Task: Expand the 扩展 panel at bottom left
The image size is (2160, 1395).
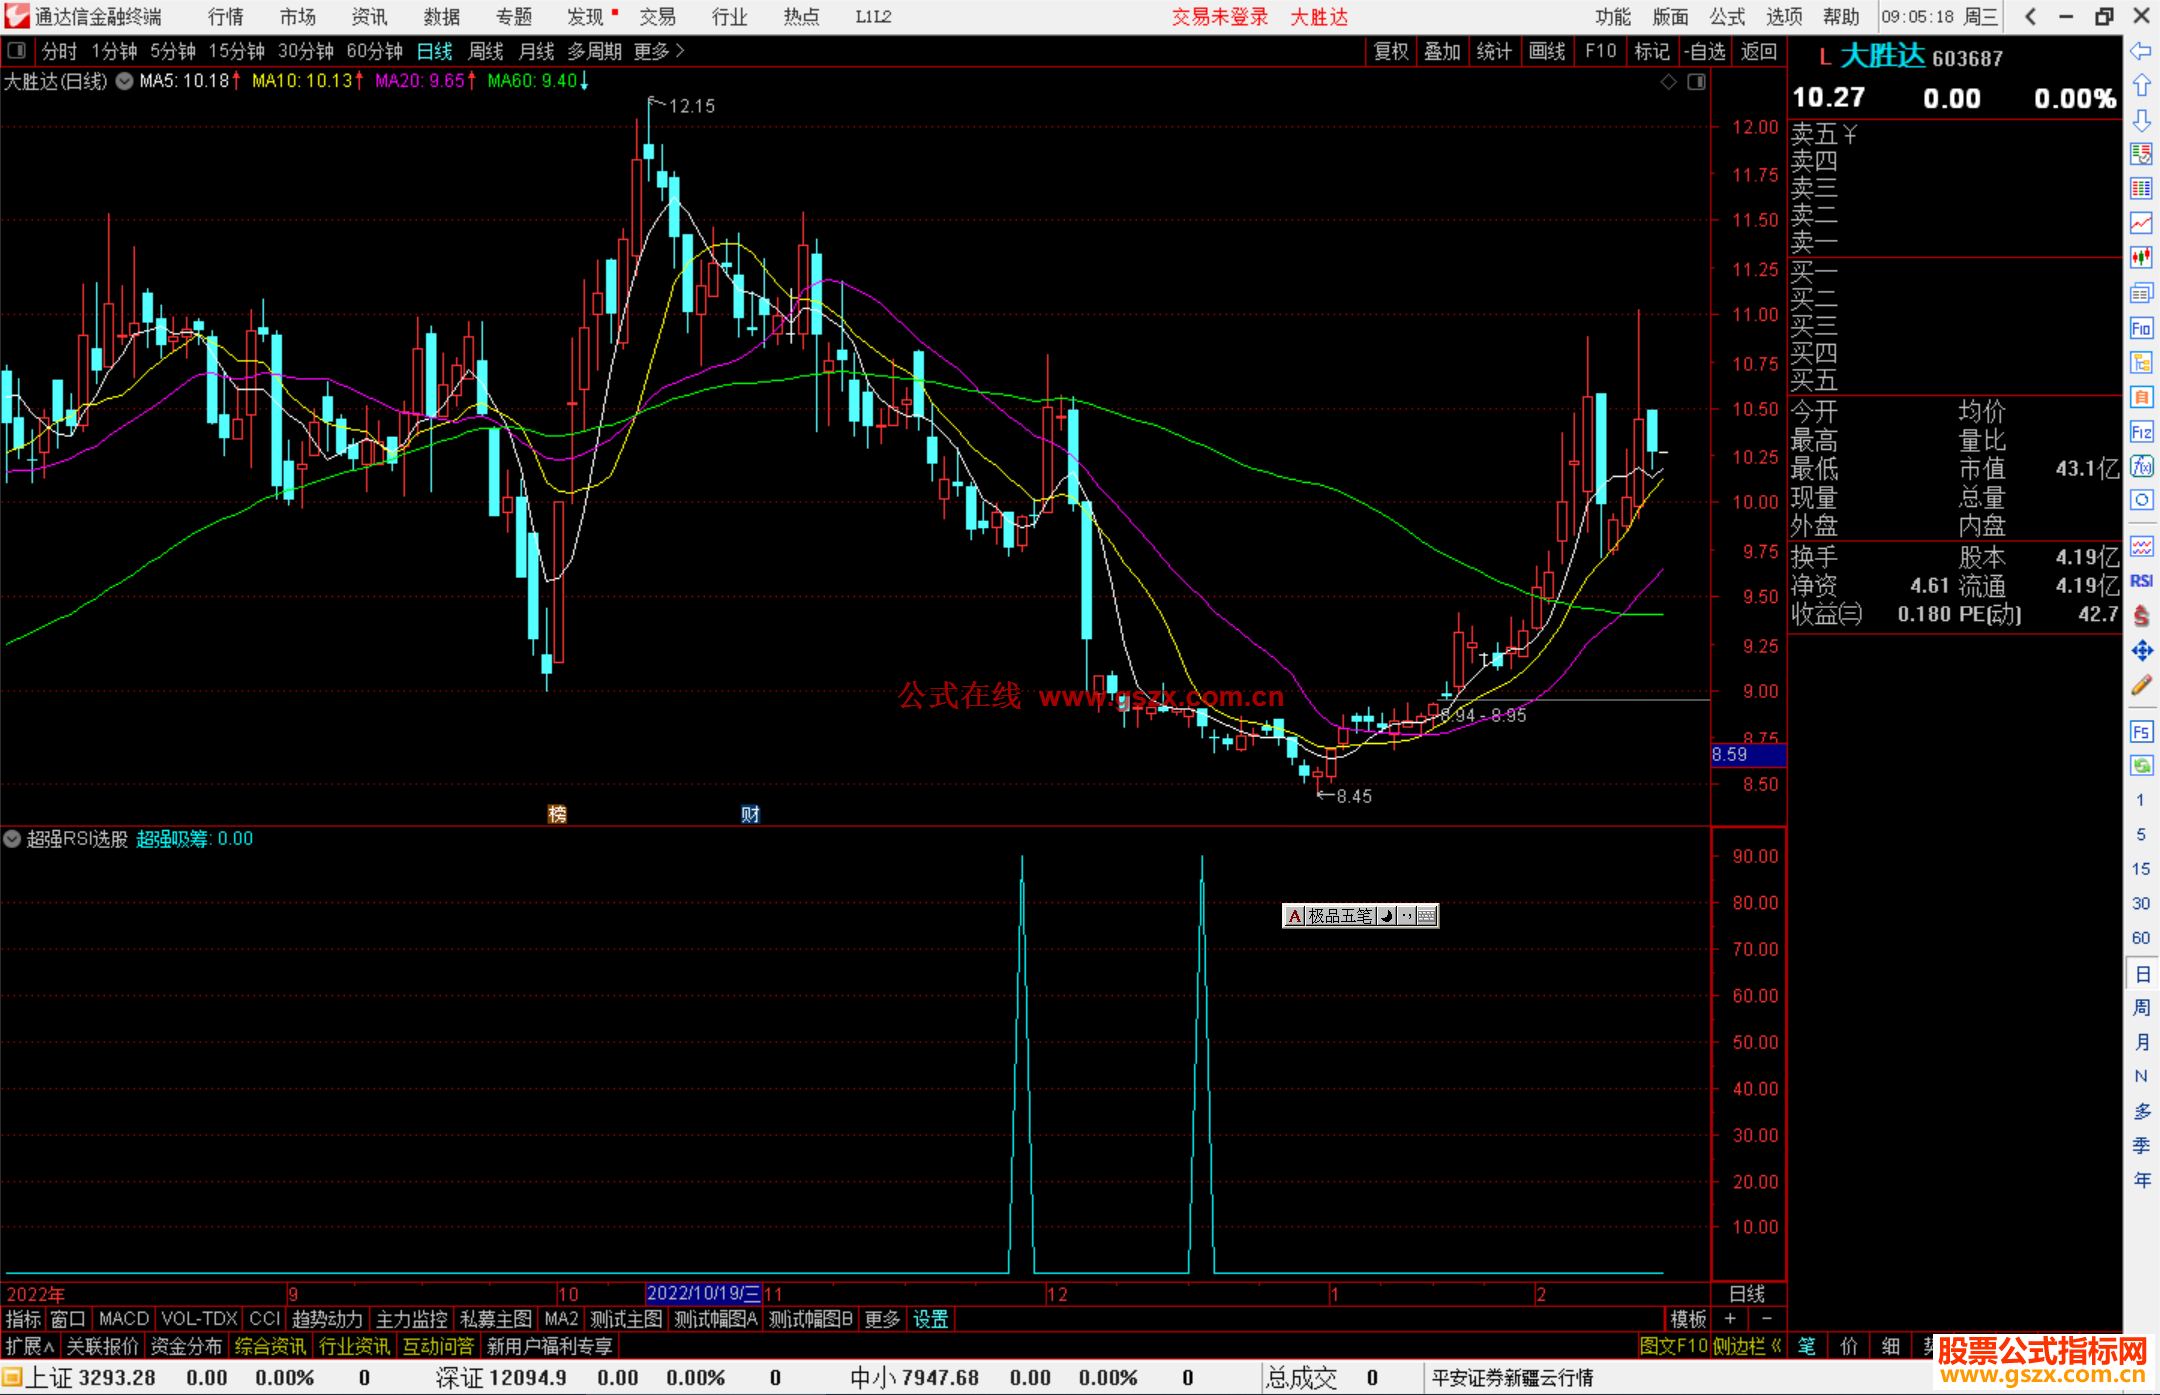Action: (x=29, y=1346)
